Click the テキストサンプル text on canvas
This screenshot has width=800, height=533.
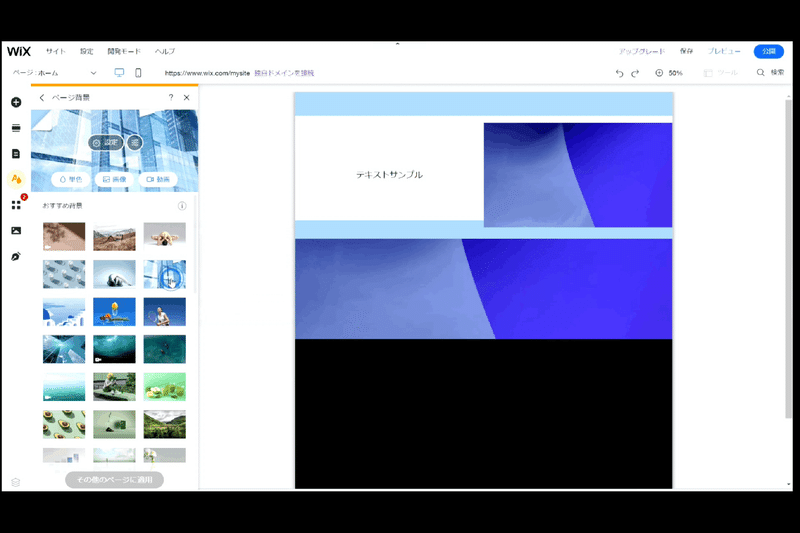(x=389, y=174)
